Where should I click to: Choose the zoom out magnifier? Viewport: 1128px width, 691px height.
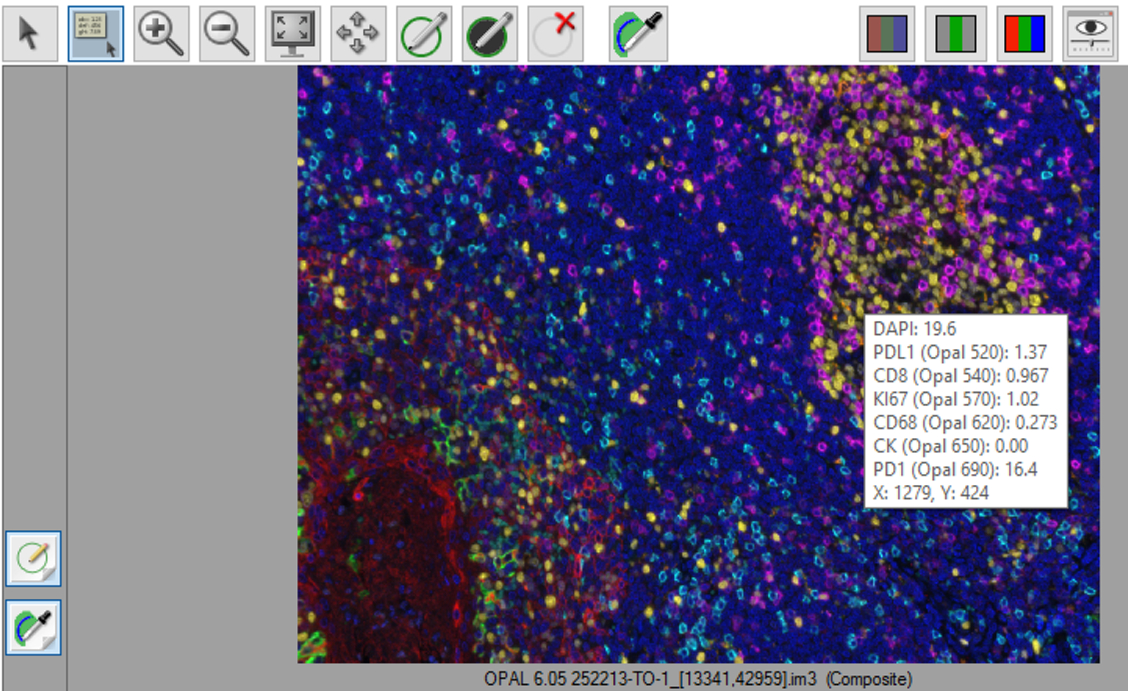coord(227,34)
